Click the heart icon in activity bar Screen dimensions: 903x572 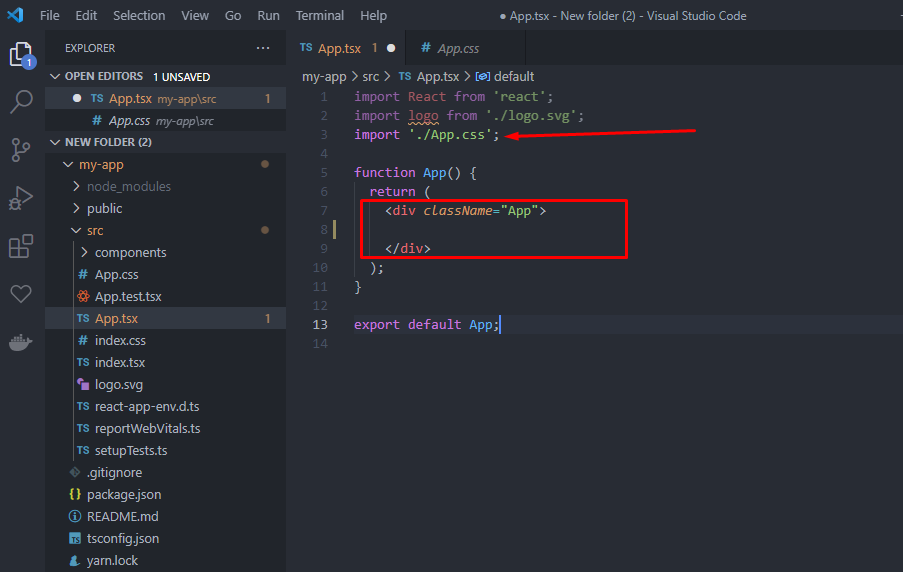[21, 294]
